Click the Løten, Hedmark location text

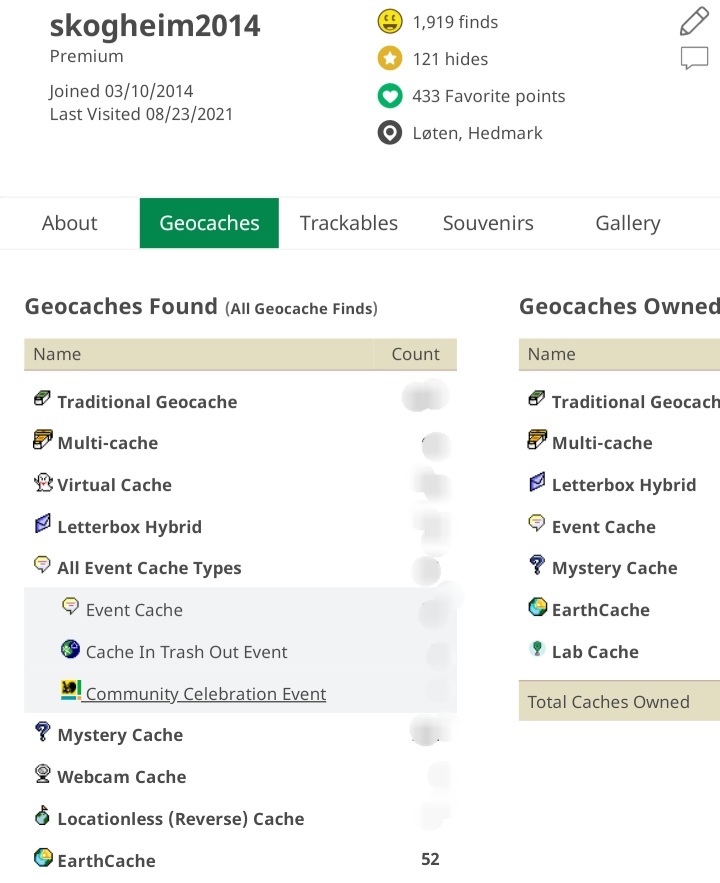pos(477,133)
